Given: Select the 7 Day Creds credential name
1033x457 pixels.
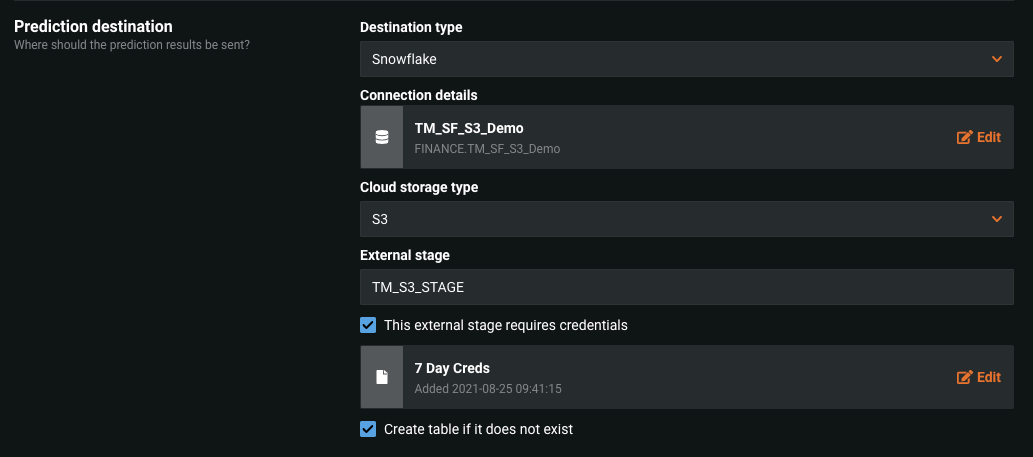Looking at the screenshot, I should click(452, 368).
